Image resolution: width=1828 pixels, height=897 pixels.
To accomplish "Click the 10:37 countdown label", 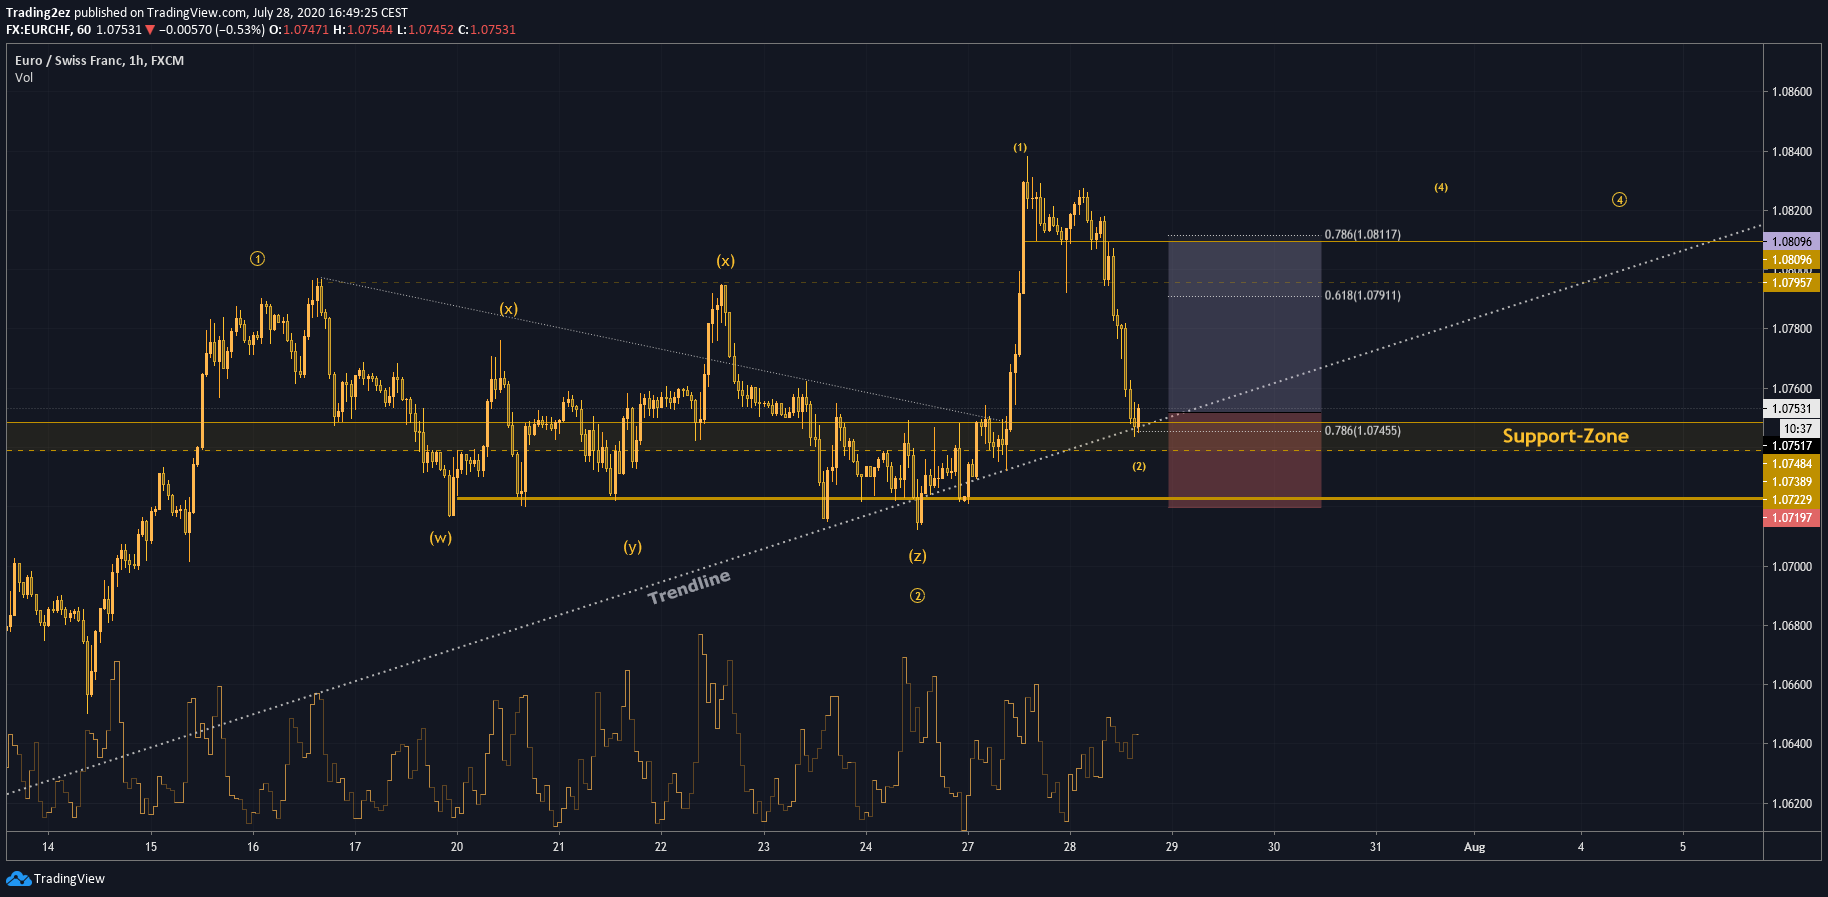I will pyautogui.click(x=1798, y=428).
